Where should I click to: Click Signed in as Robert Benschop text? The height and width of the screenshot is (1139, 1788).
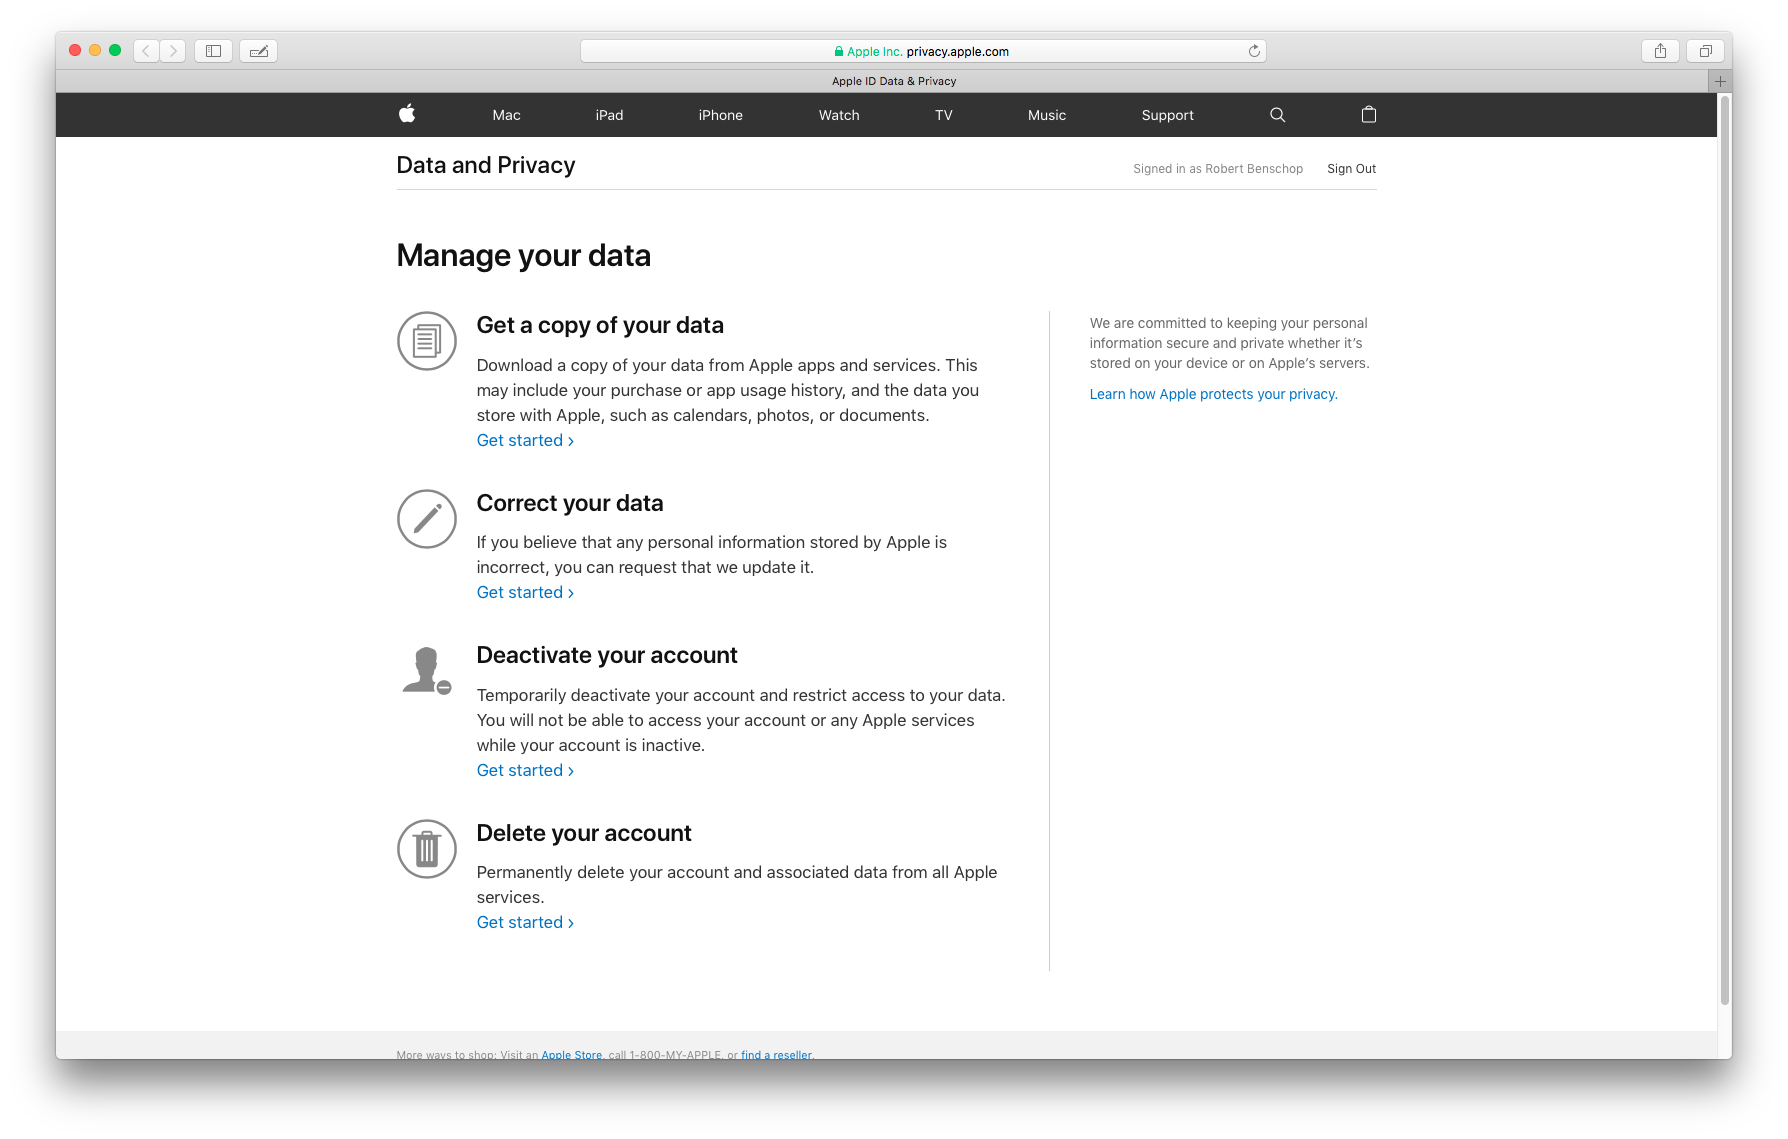click(1217, 169)
